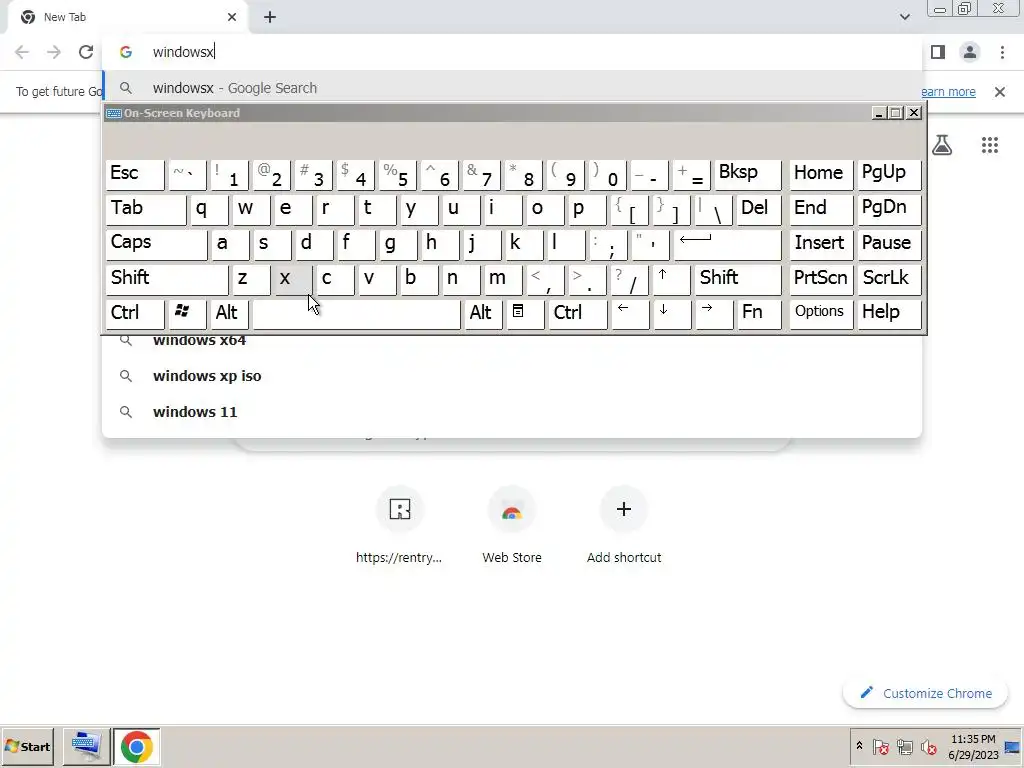Click the Esc key on keyboard
The image size is (1024, 768).
coord(135,175)
